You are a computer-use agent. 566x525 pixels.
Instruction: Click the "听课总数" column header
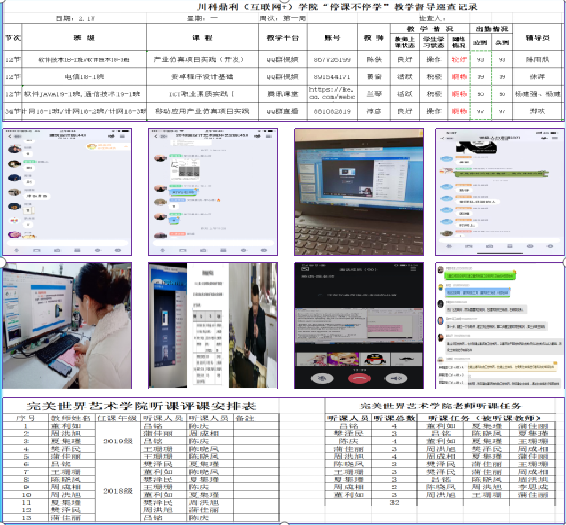(x=394, y=418)
